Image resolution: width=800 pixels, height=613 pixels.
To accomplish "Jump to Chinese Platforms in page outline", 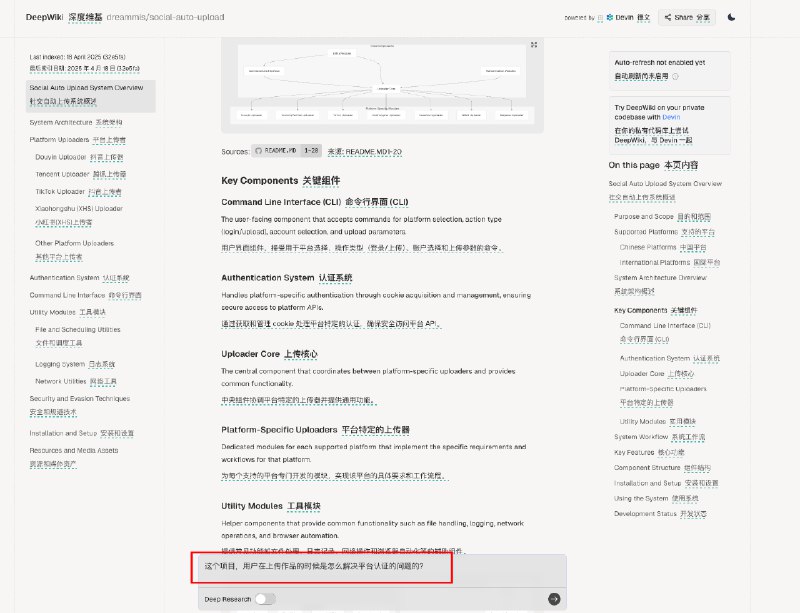I will click(x=663, y=248).
